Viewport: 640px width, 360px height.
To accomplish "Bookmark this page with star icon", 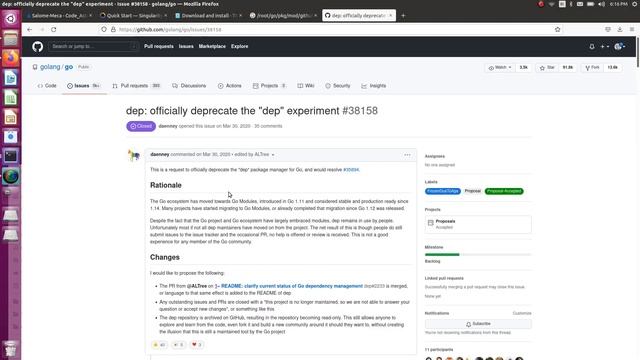I will [558, 29].
